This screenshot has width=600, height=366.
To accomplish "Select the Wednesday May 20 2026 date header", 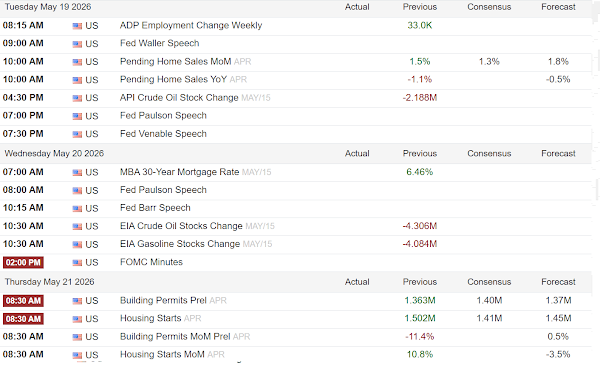I will pos(54,154).
